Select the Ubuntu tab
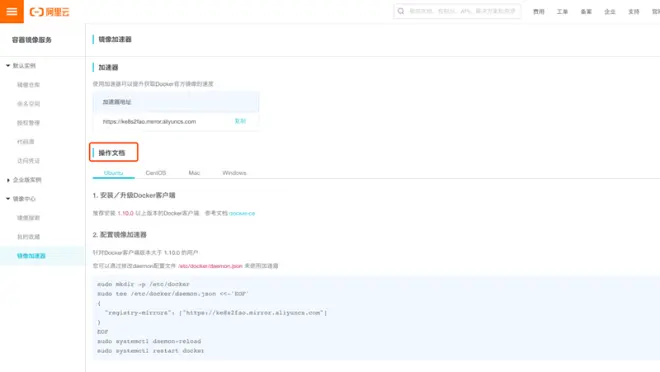The height and width of the screenshot is (372, 660). coord(113,173)
